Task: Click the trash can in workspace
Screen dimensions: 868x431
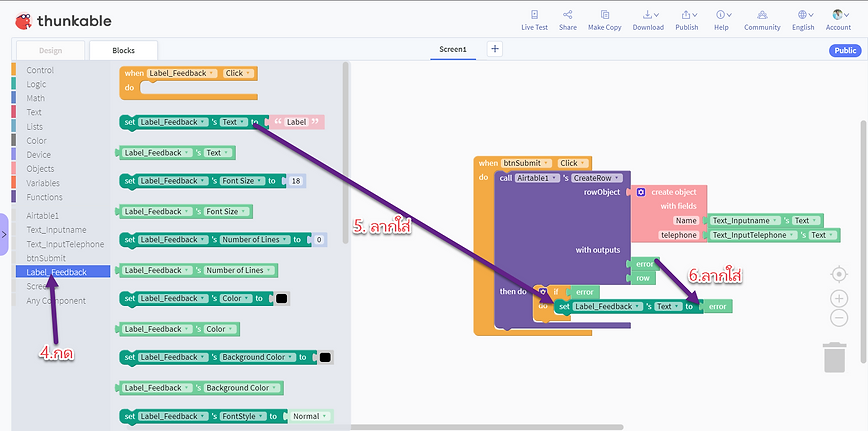Action: (x=834, y=357)
